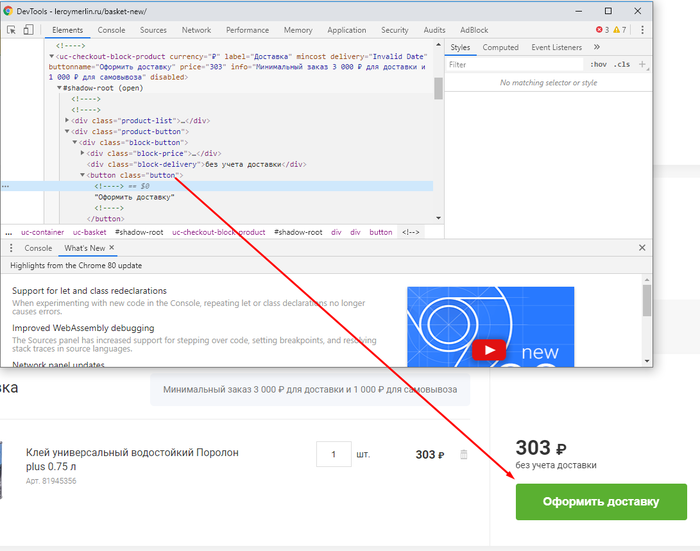This screenshot has height=551, width=700.
Task: Open the drawer's three-dot menu
Action: 12,248
